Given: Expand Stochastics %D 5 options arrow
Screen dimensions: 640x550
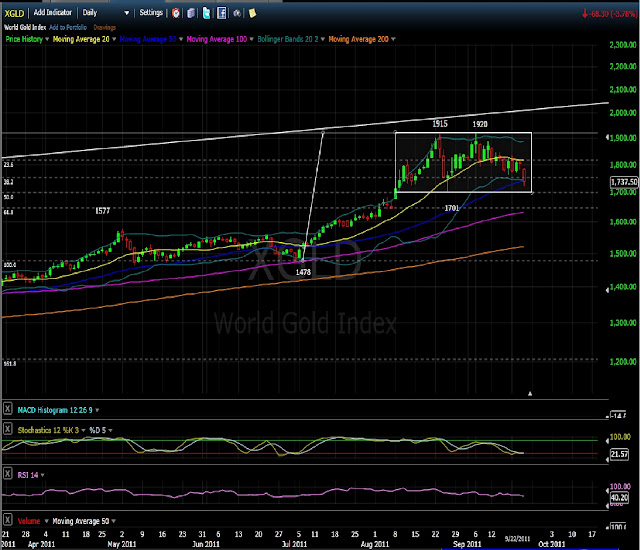Looking at the screenshot, I should click(x=111, y=430).
